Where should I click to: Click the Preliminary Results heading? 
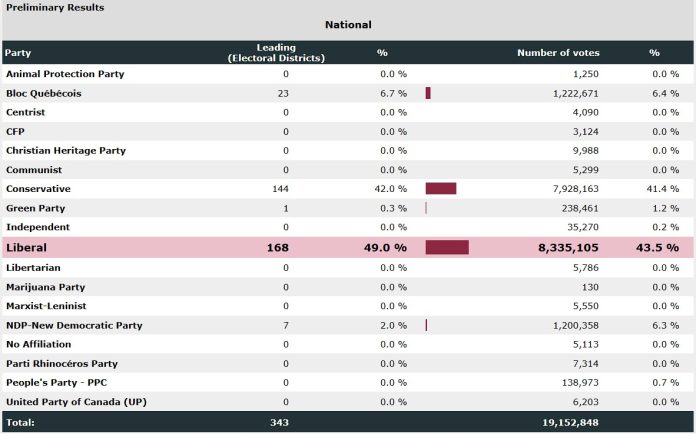pos(55,7)
